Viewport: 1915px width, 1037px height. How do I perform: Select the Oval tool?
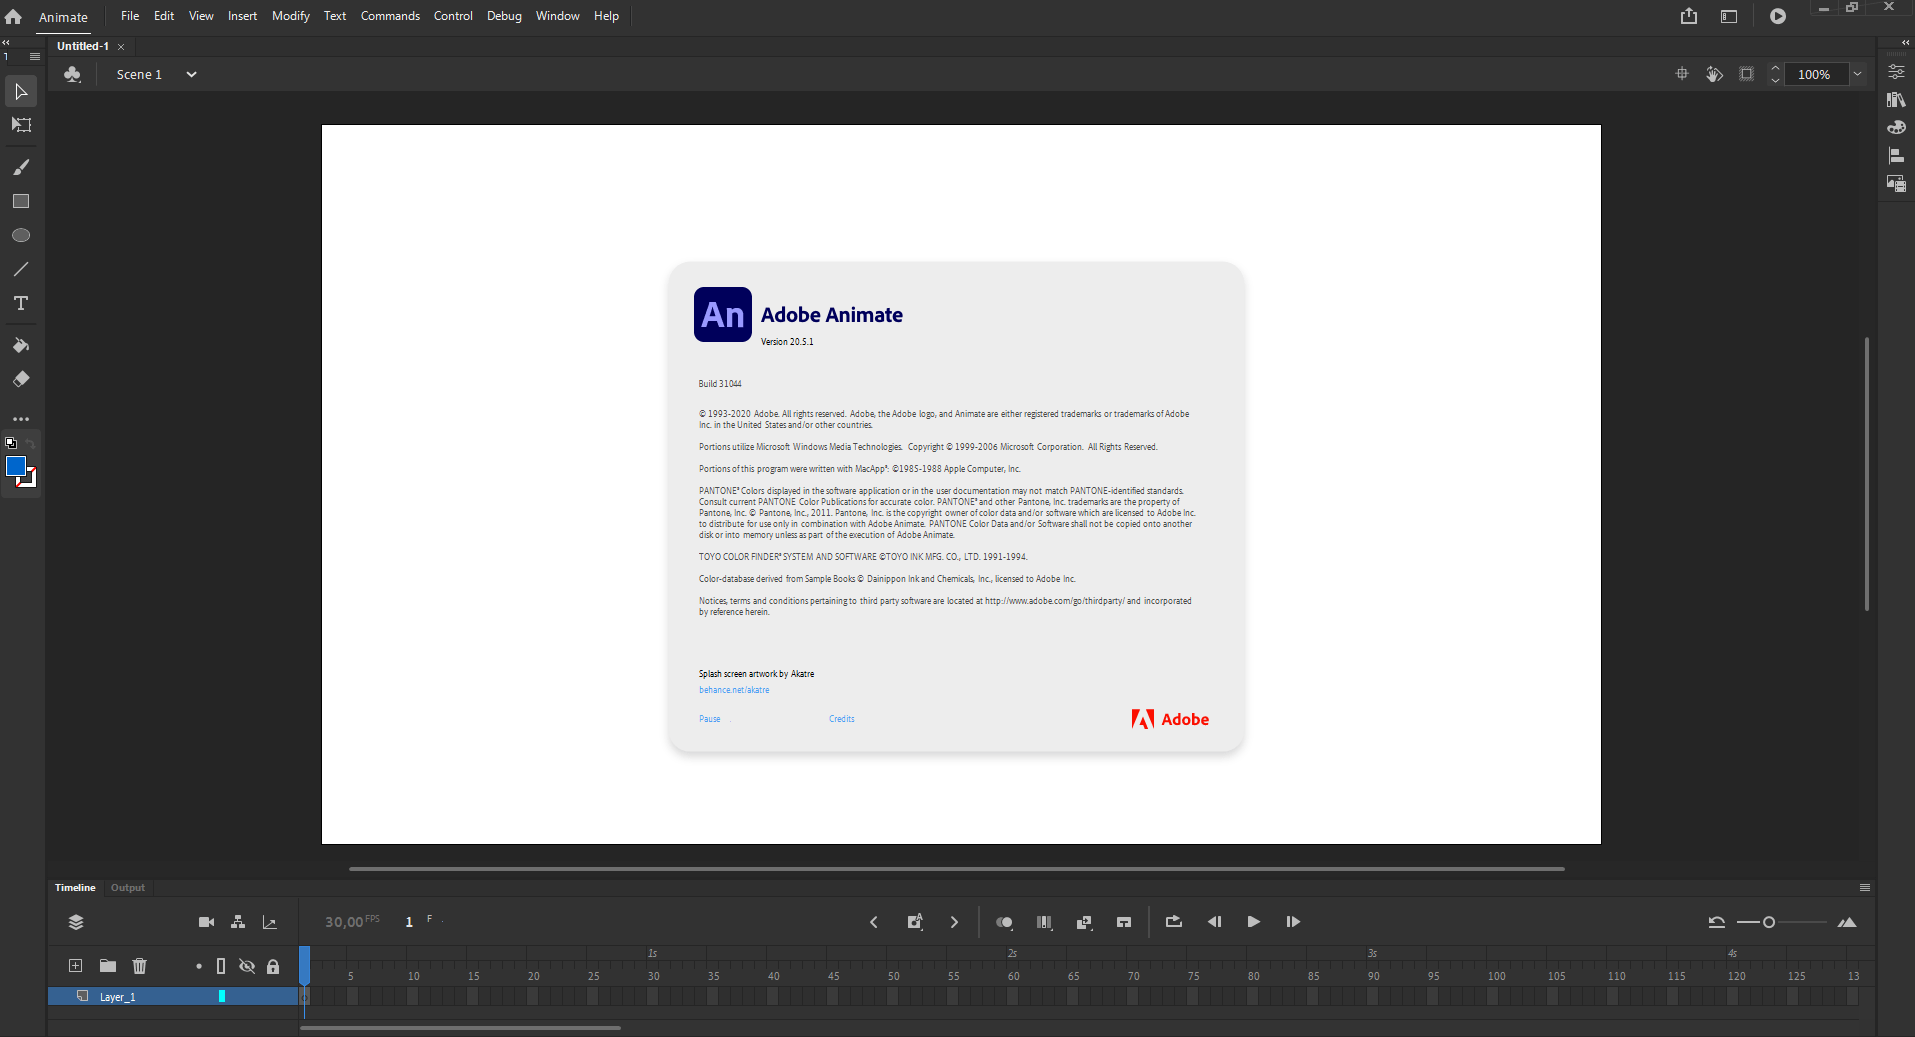coord(21,235)
